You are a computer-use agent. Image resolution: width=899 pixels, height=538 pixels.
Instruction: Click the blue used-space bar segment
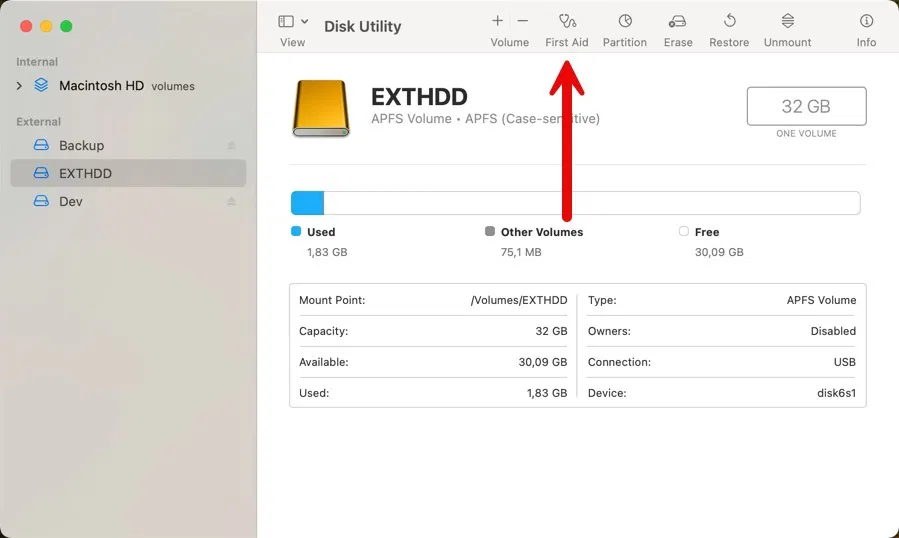coord(307,203)
